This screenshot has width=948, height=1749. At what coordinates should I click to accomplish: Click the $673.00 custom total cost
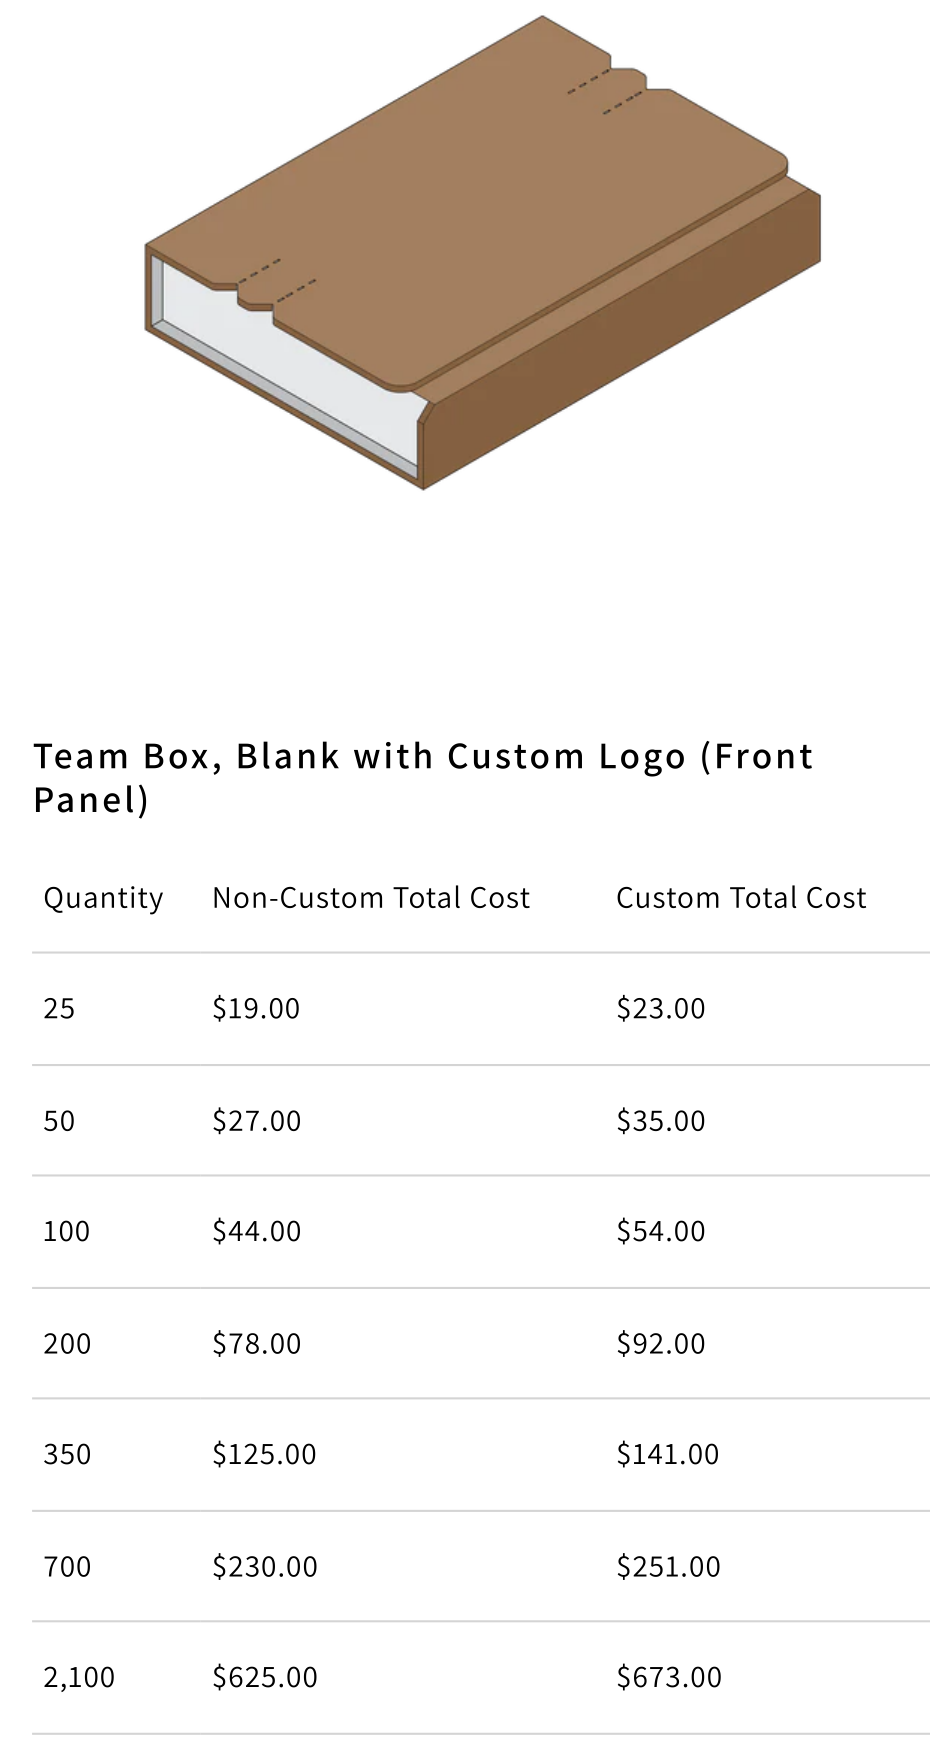coord(669,1677)
